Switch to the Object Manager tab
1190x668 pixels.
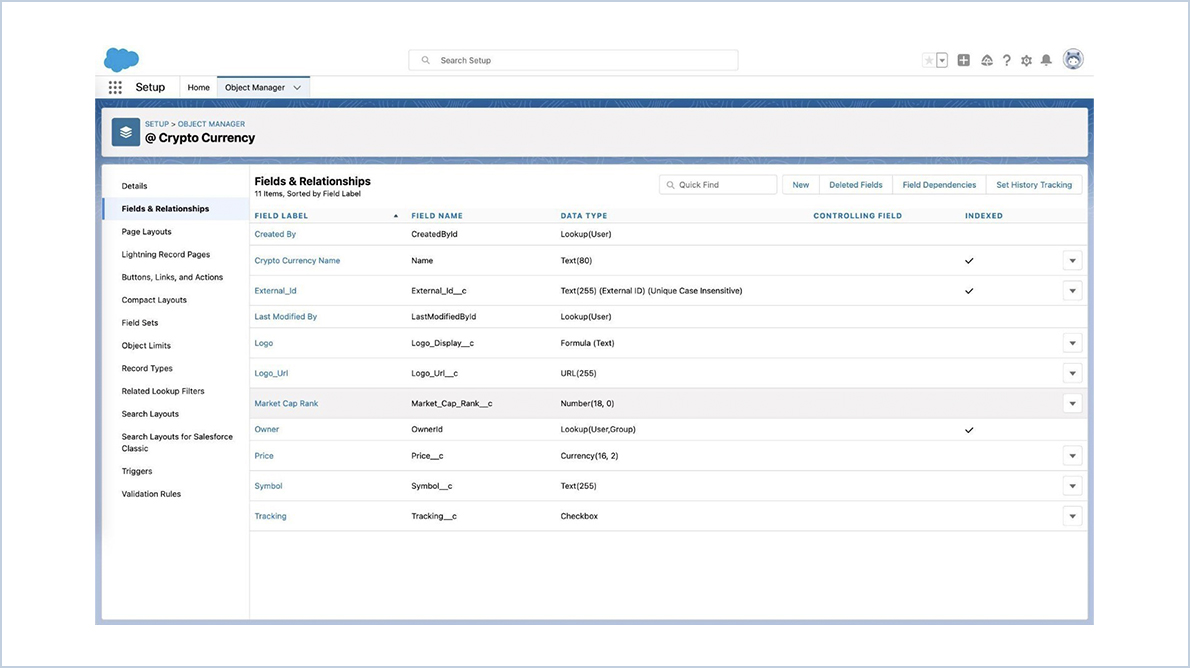pyautogui.click(x=255, y=87)
